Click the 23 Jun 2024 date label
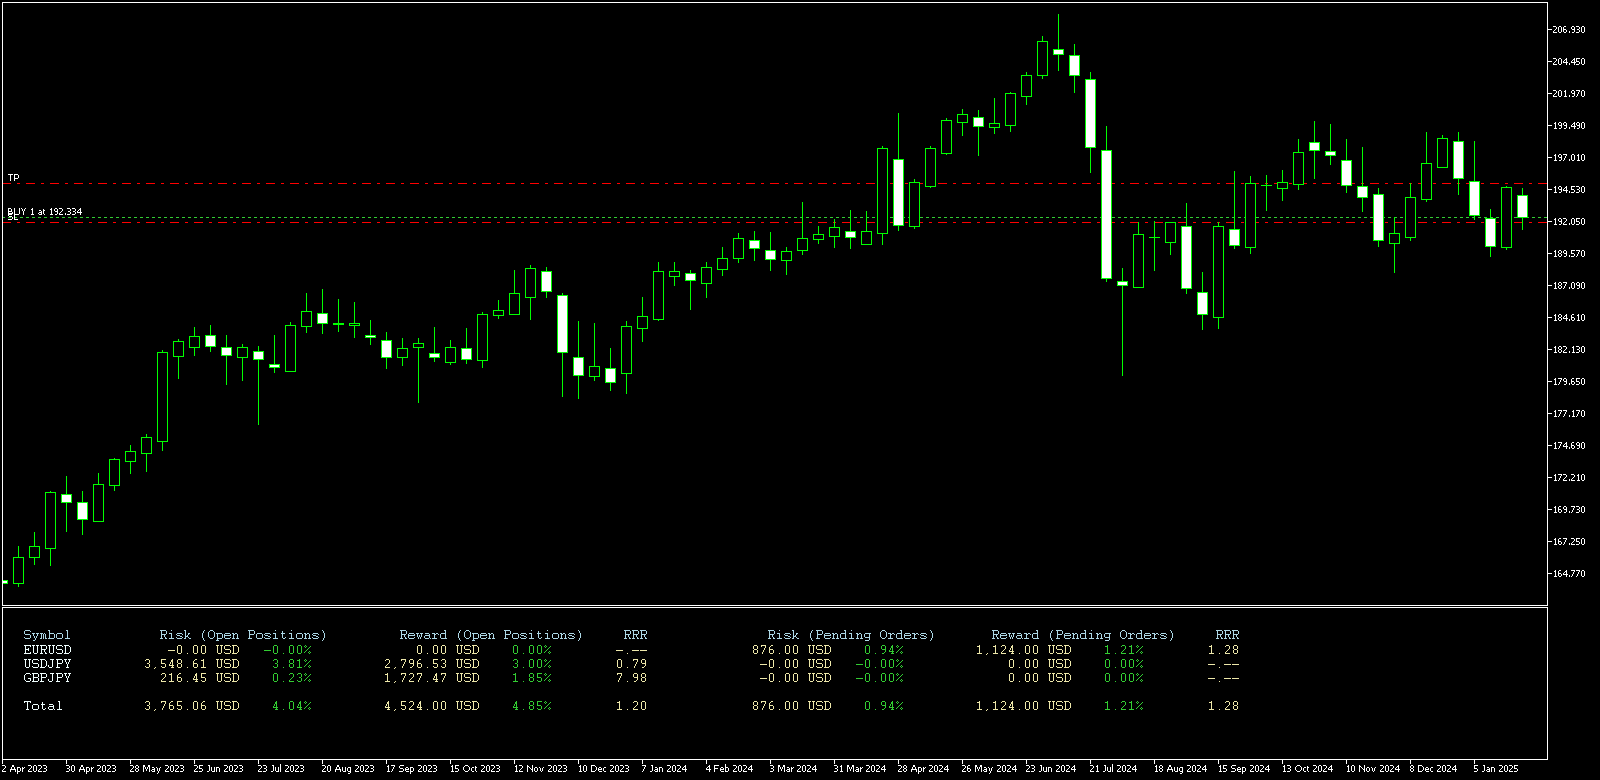The image size is (1600, 780). tap(1051, 769)
